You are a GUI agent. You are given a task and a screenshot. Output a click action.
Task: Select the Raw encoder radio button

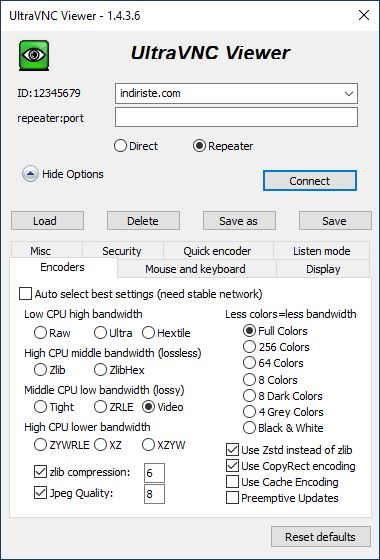(40, 333)
